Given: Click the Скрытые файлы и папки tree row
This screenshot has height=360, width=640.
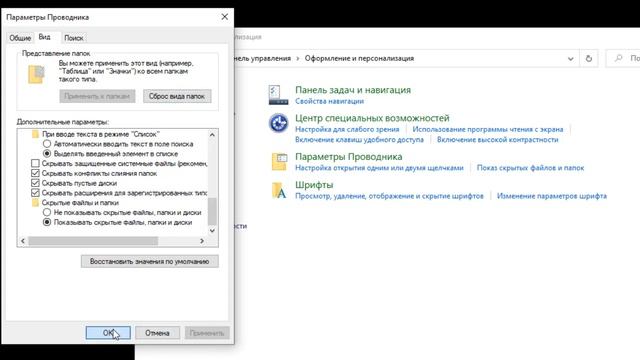Looking at the screenshot, I should 80,203.
